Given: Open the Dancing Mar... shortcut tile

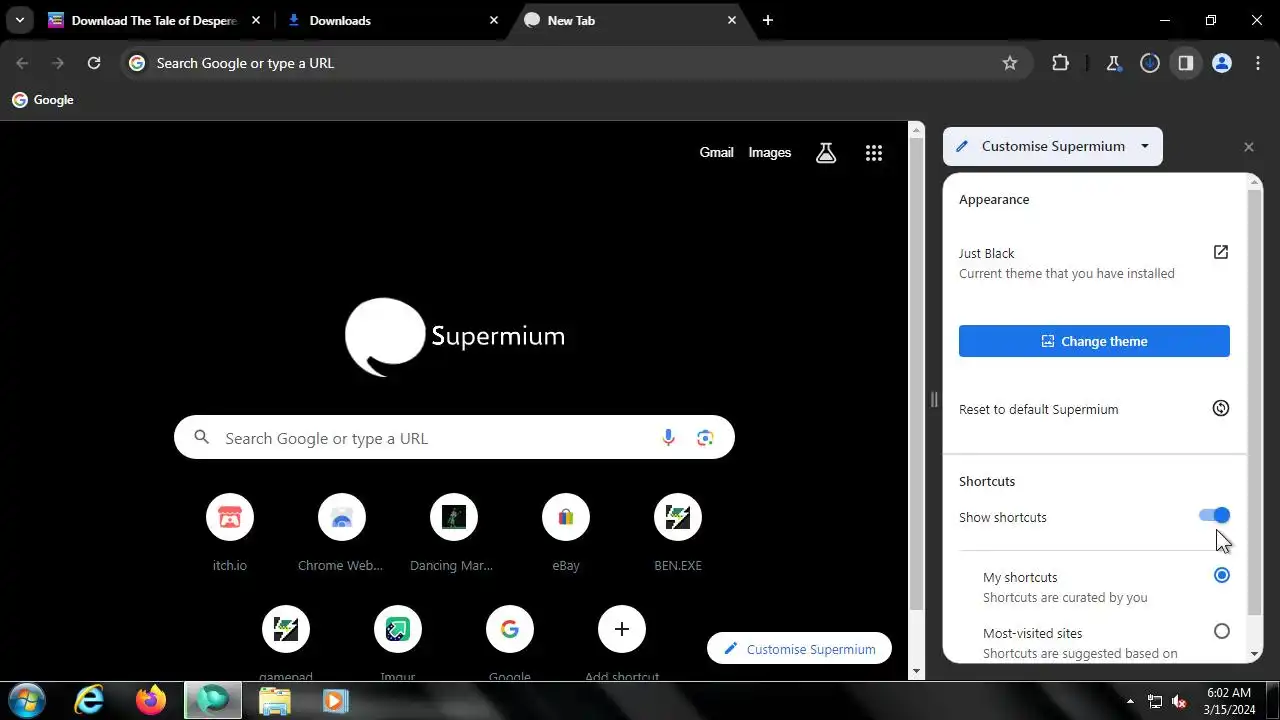Looking at the screenshot, I should pos(454,517).
